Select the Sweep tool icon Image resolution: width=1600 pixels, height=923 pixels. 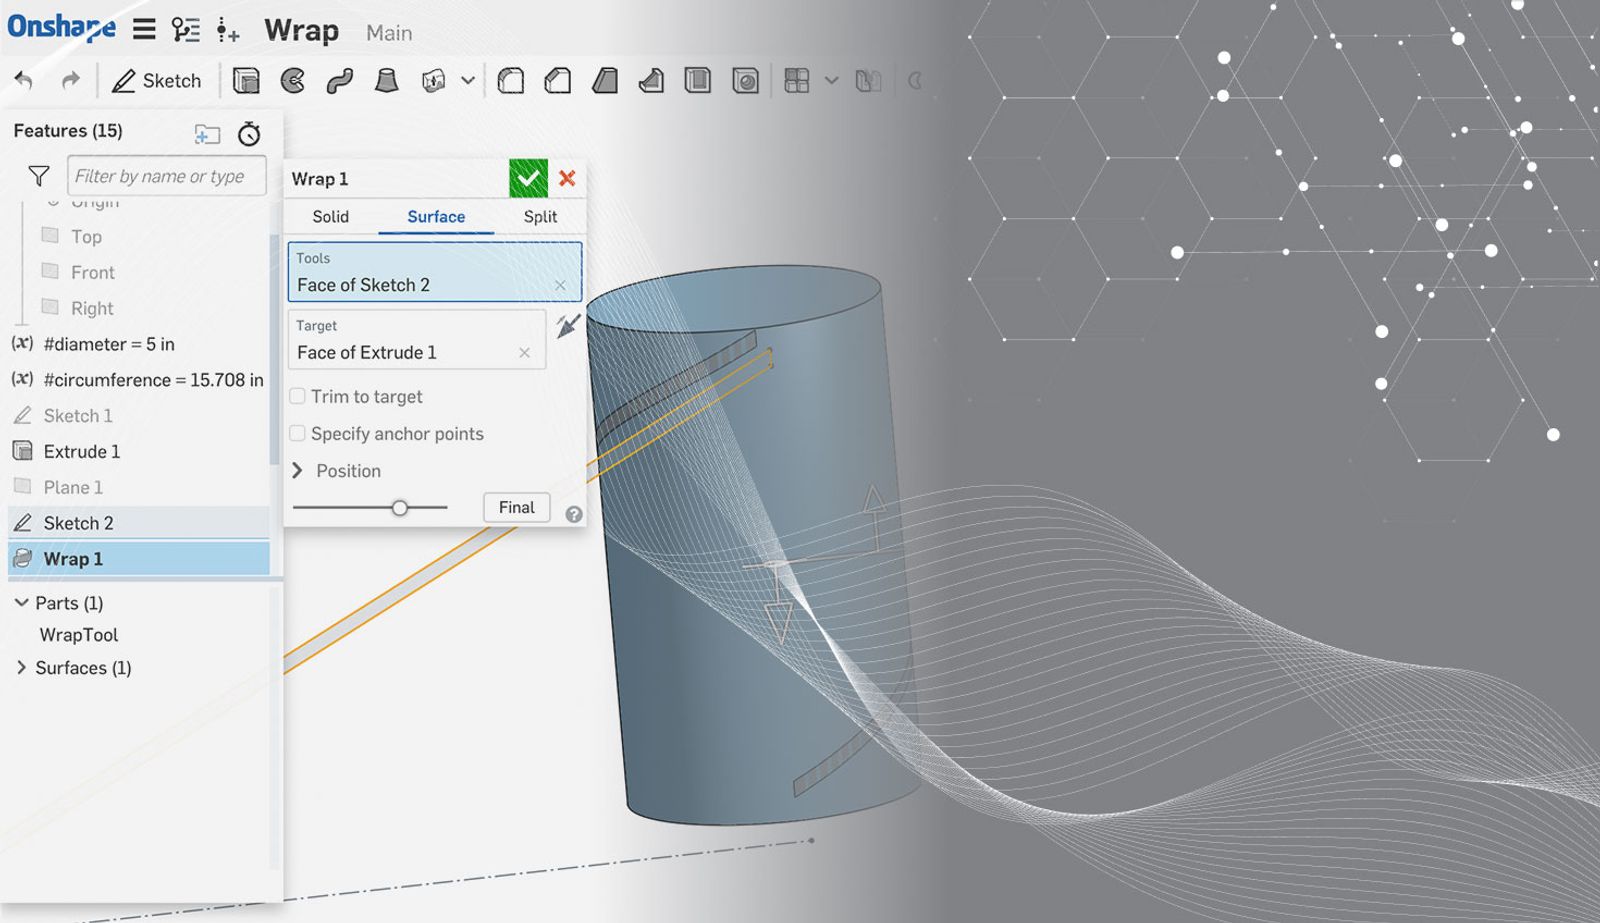(340, 81)
